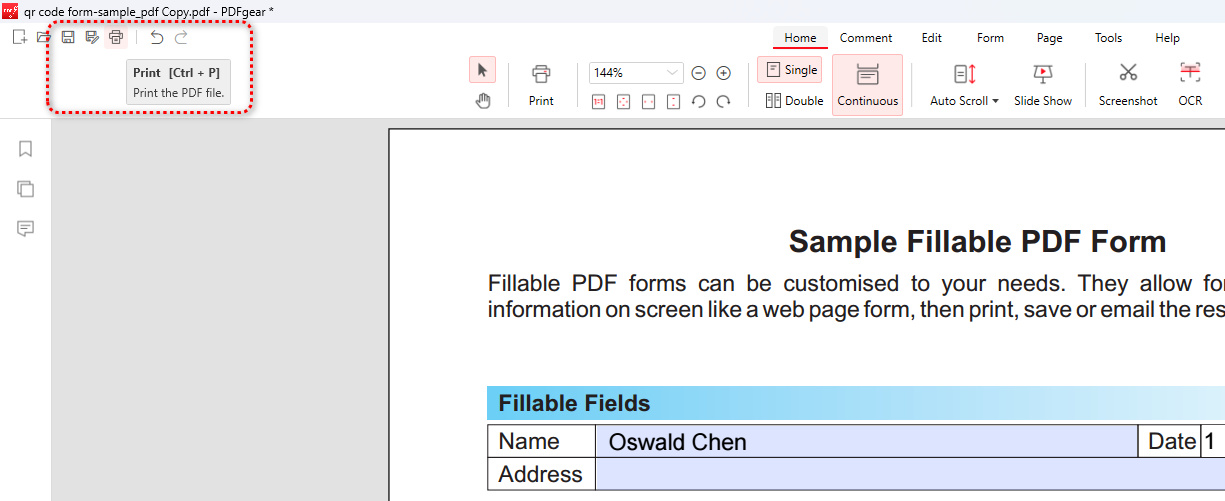1225x501 pixels.
Task: Open the bookmarks sidebar panel
Action: coord(26,149)
